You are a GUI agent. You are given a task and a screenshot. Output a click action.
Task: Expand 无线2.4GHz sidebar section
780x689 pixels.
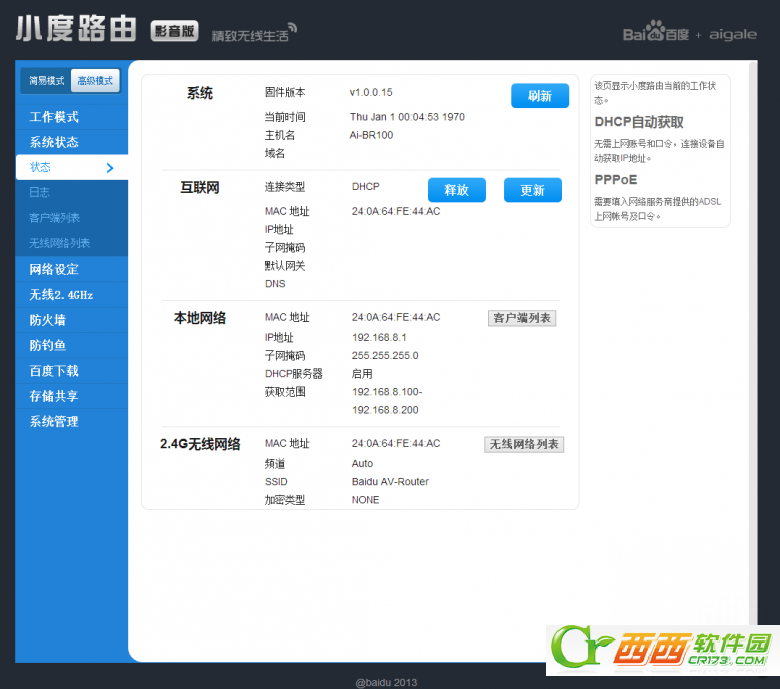tap(72, 295)
